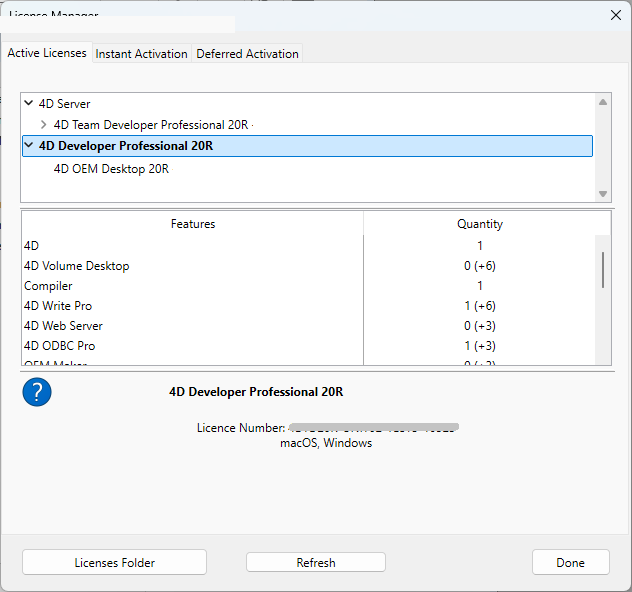Click the Licence Number label
This screenshot has height=592, width=632.
pyautogui.click(x=241, y=428)
